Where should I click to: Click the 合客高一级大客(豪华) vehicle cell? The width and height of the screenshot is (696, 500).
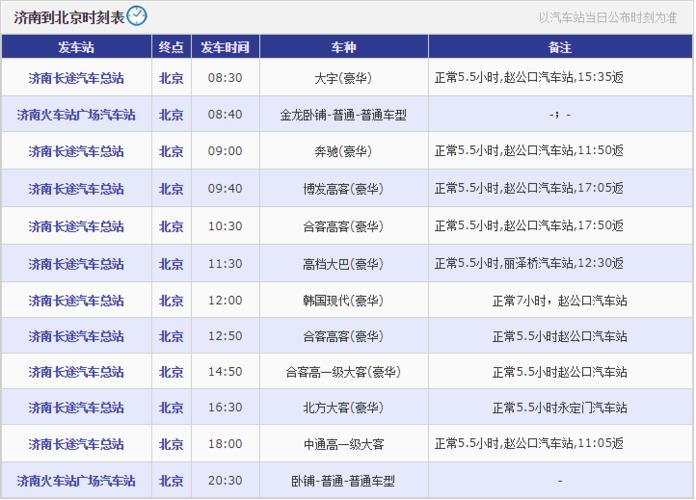click(344, 372)
